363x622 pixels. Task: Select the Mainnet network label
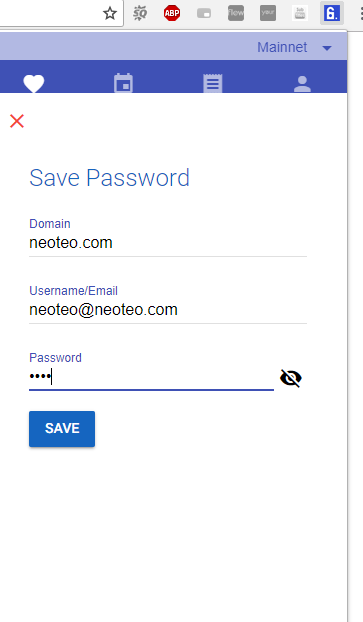coord(282,47)
